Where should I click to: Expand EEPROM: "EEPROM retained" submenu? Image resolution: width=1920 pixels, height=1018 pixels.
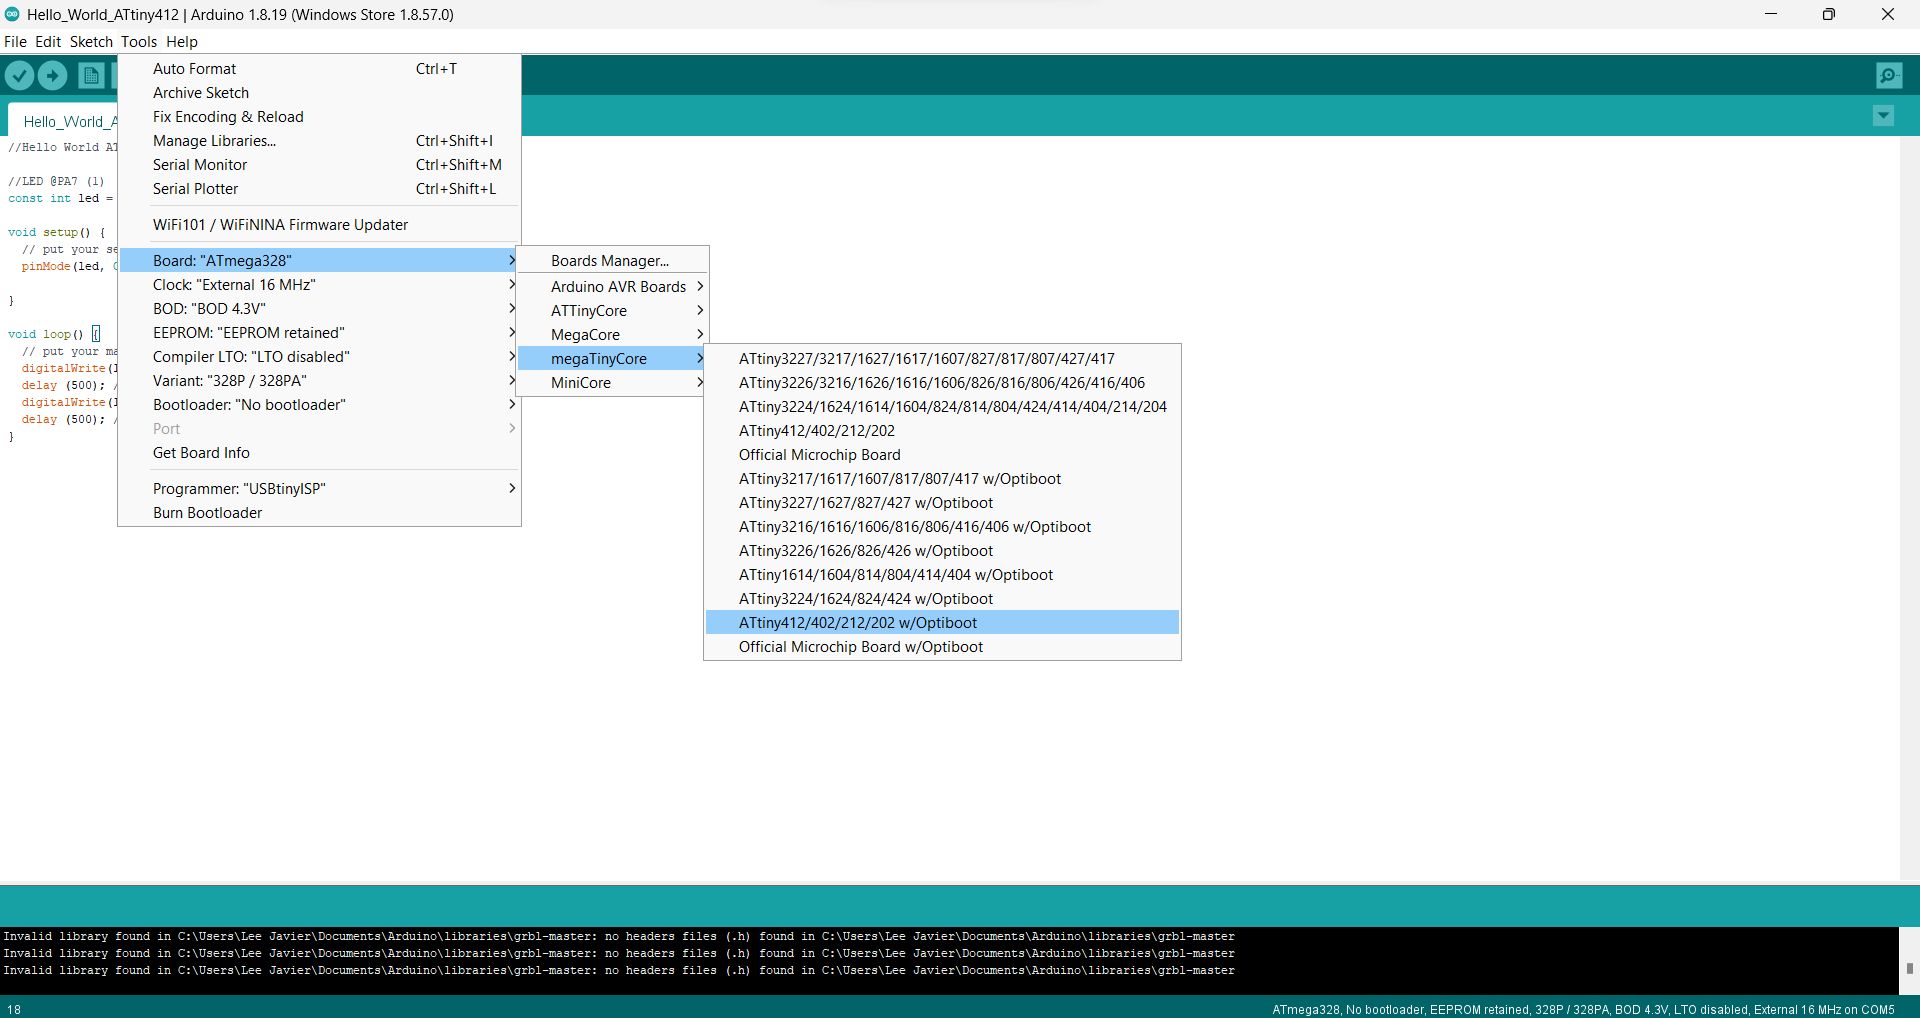(x=319, y=333)
